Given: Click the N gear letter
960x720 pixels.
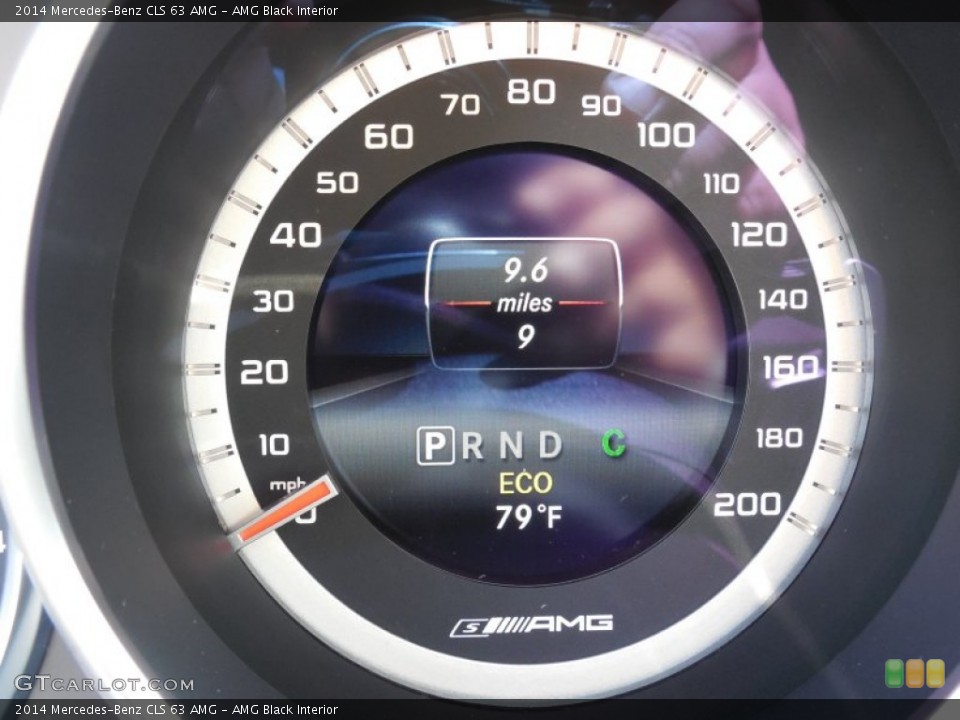Looking at the screenshot, I should (511, 445).
